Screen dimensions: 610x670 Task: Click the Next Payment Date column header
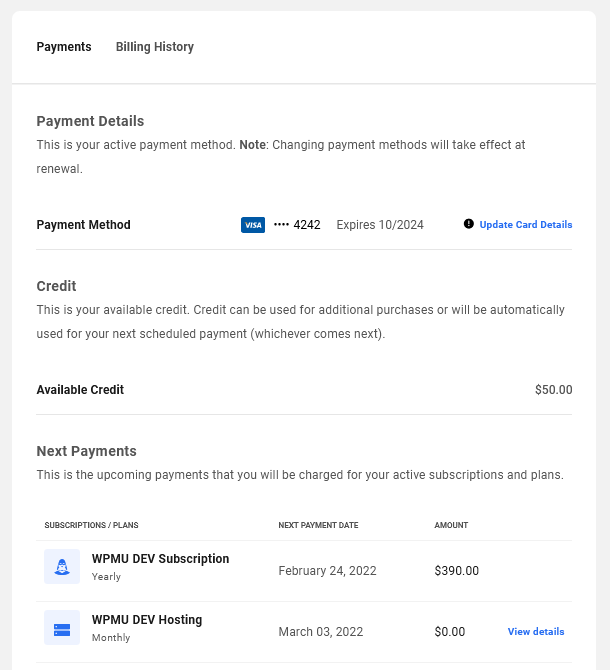[318, 525]
